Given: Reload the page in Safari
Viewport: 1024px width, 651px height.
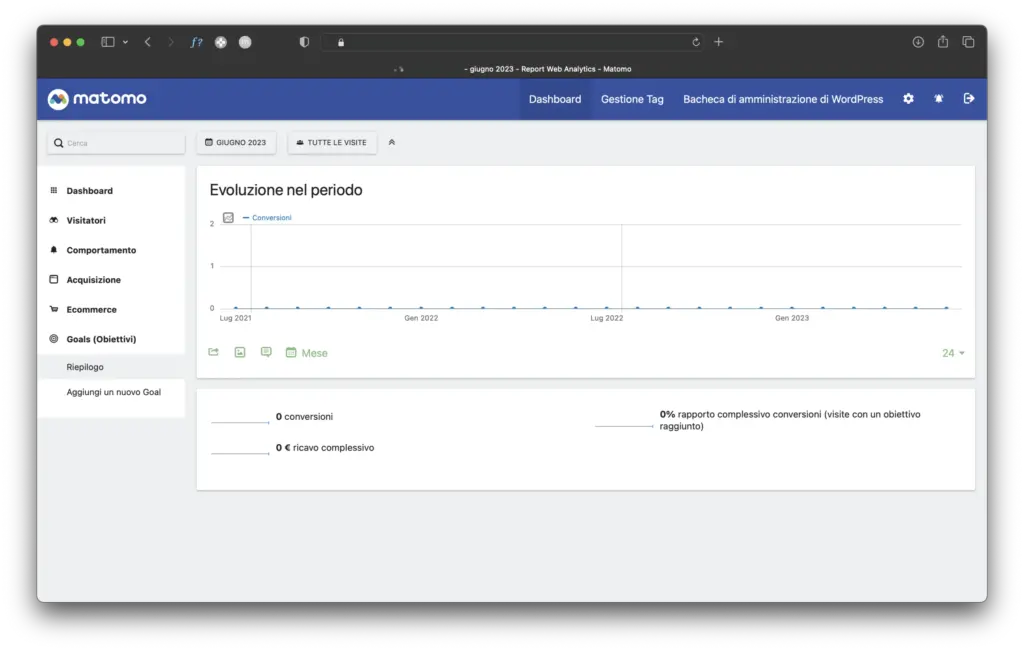Looking at the screenshot, I should click(x=696, y=42).
